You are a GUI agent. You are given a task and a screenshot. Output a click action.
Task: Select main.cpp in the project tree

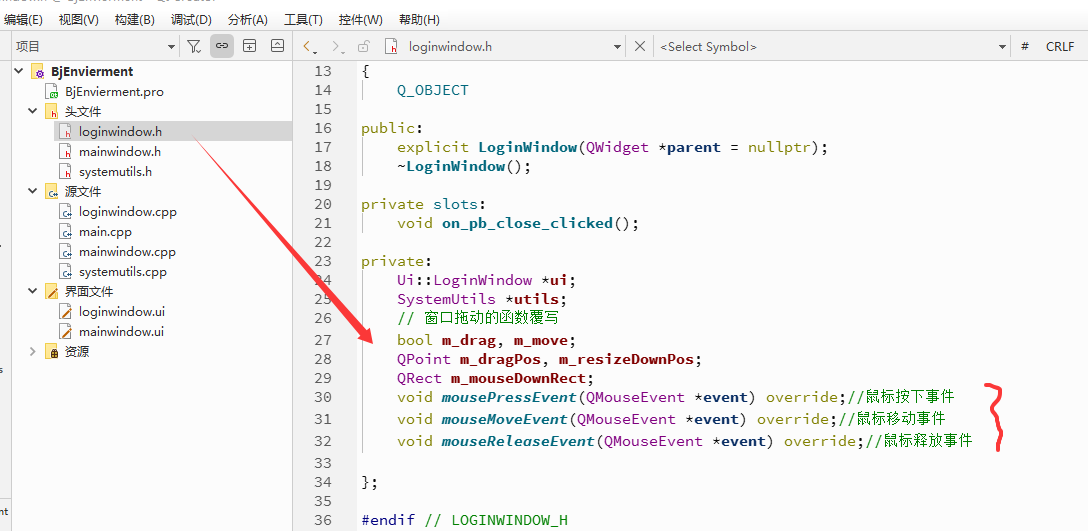point(105,232)
